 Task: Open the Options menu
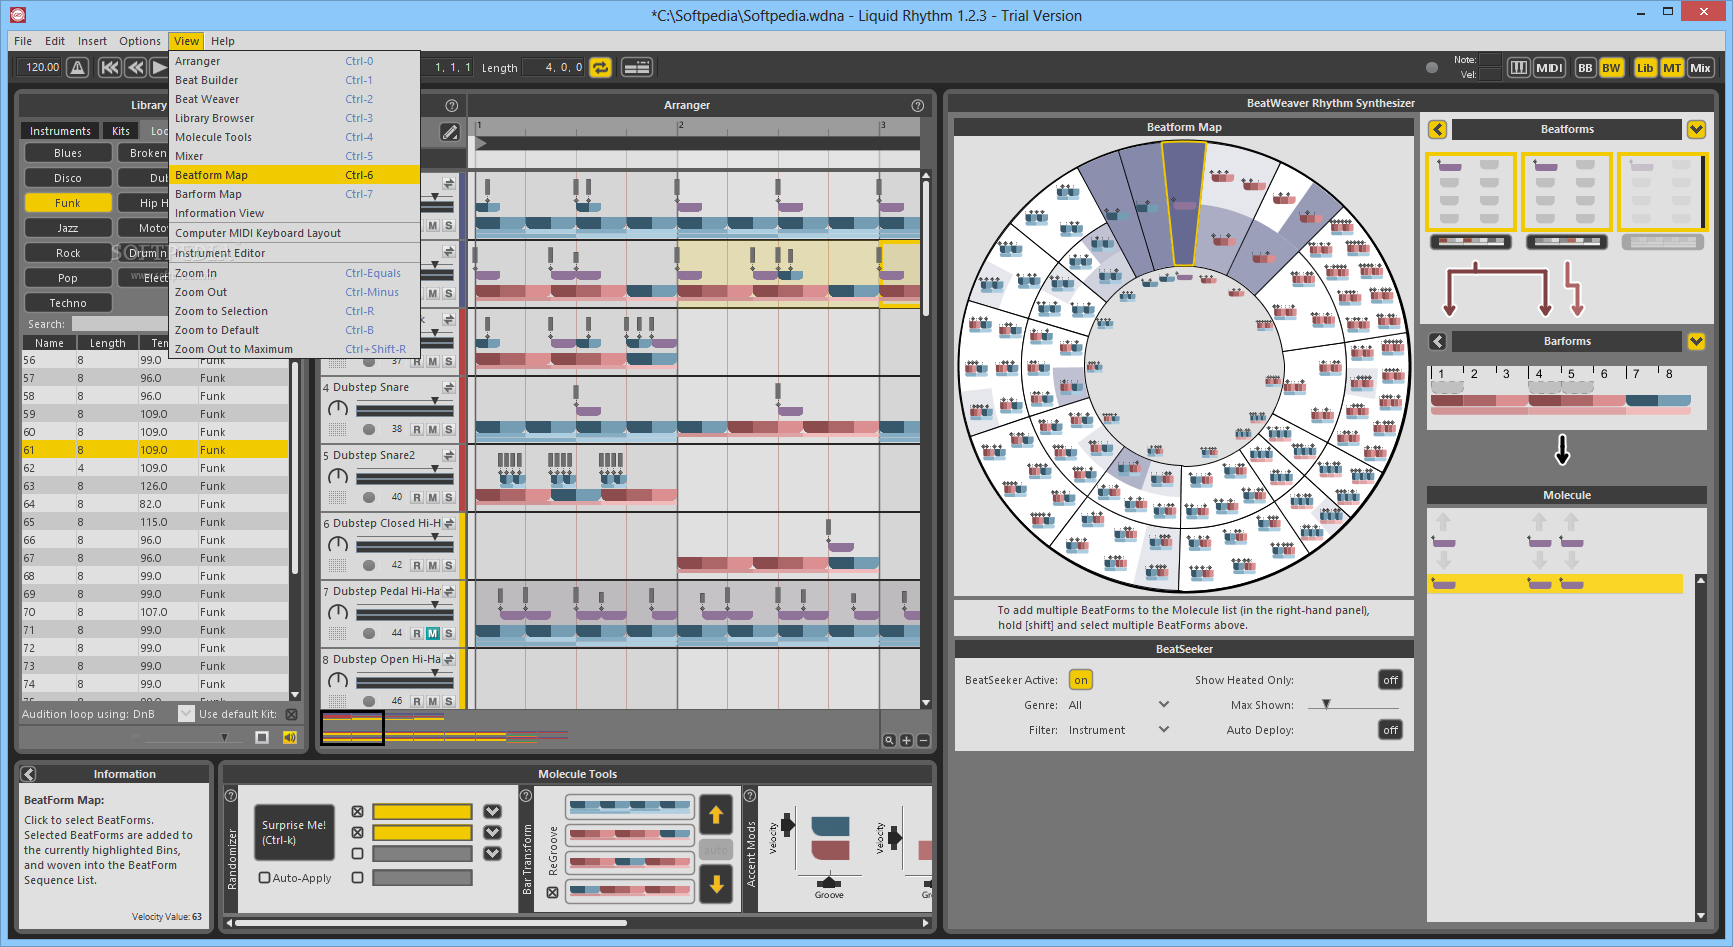[140, 41]
